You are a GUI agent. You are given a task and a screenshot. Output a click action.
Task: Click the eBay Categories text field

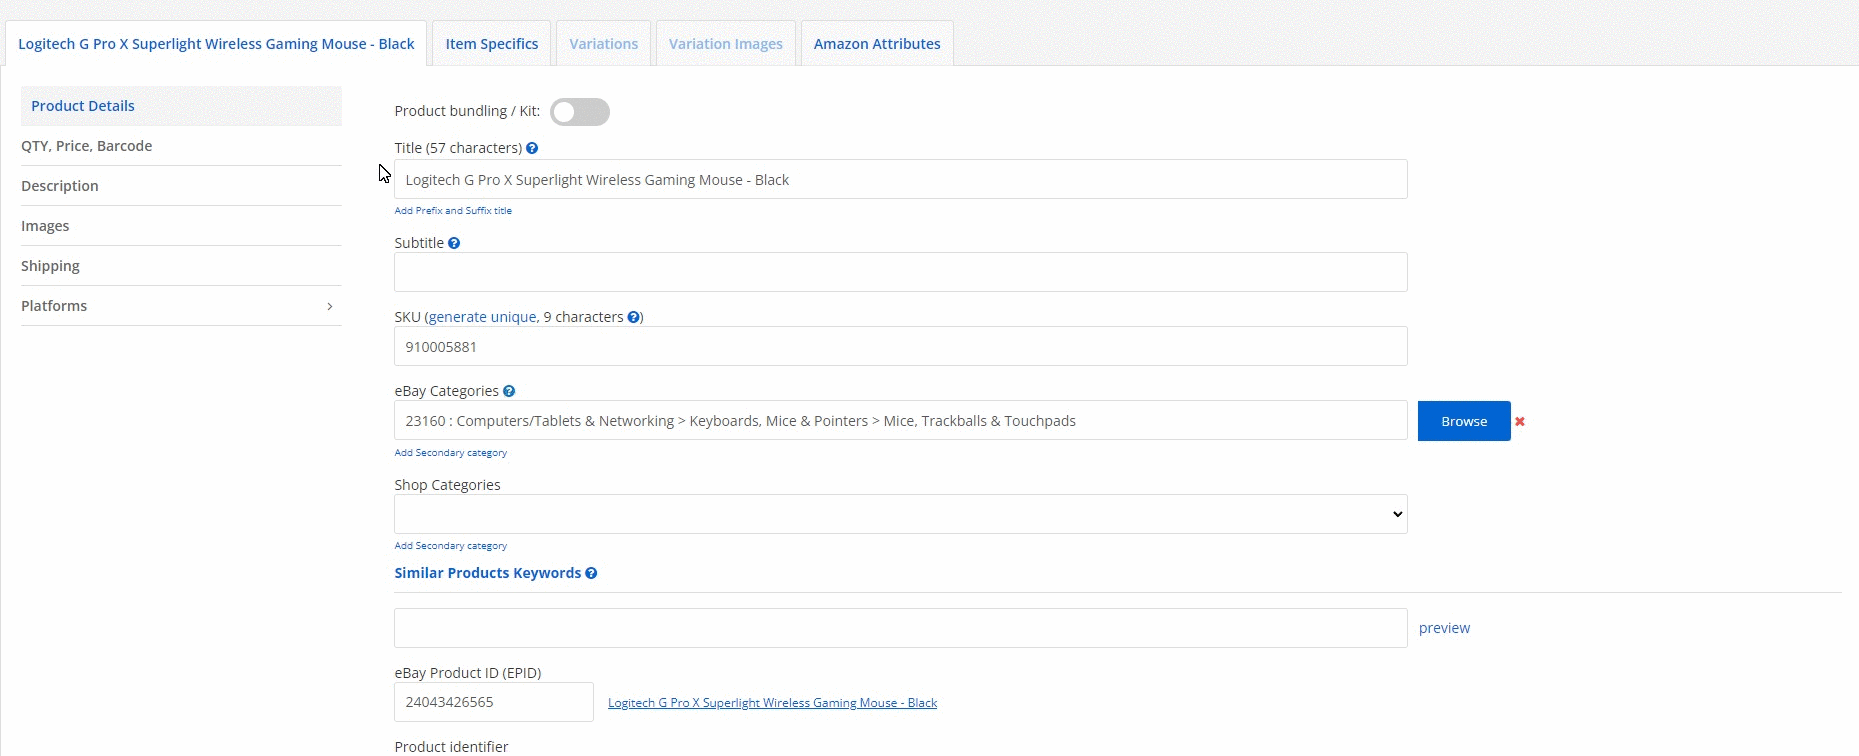(900, 420)
